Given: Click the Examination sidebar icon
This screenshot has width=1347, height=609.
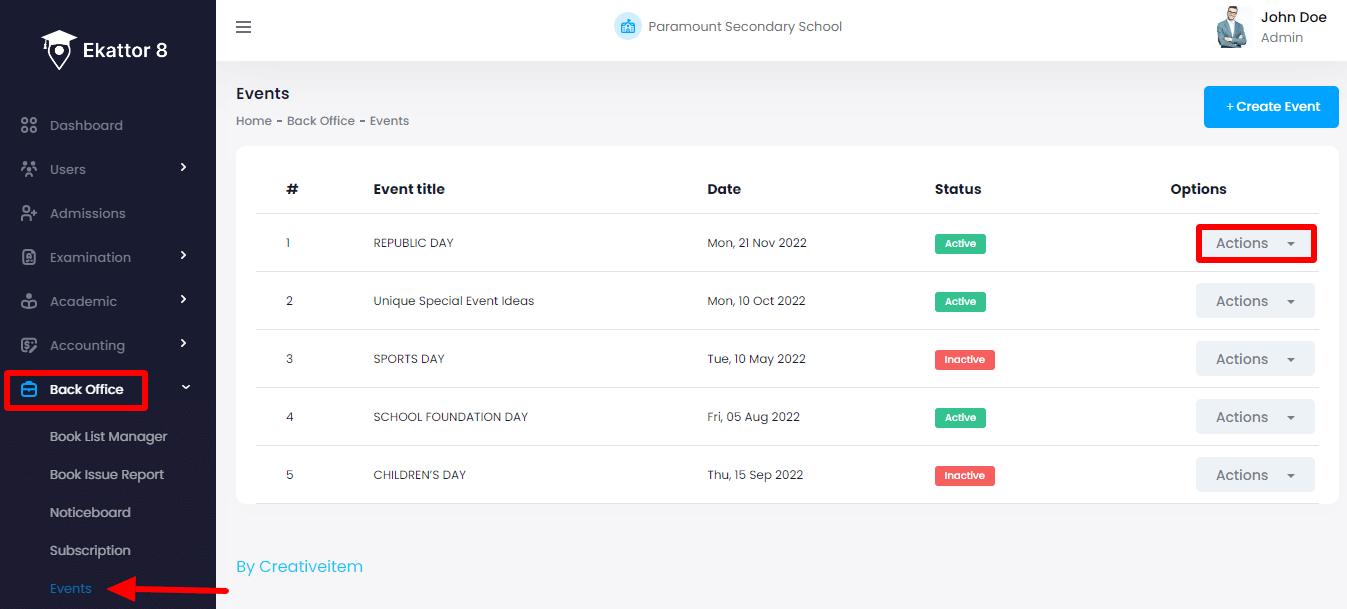Looking at the screenshot, I should click(29, 258).
